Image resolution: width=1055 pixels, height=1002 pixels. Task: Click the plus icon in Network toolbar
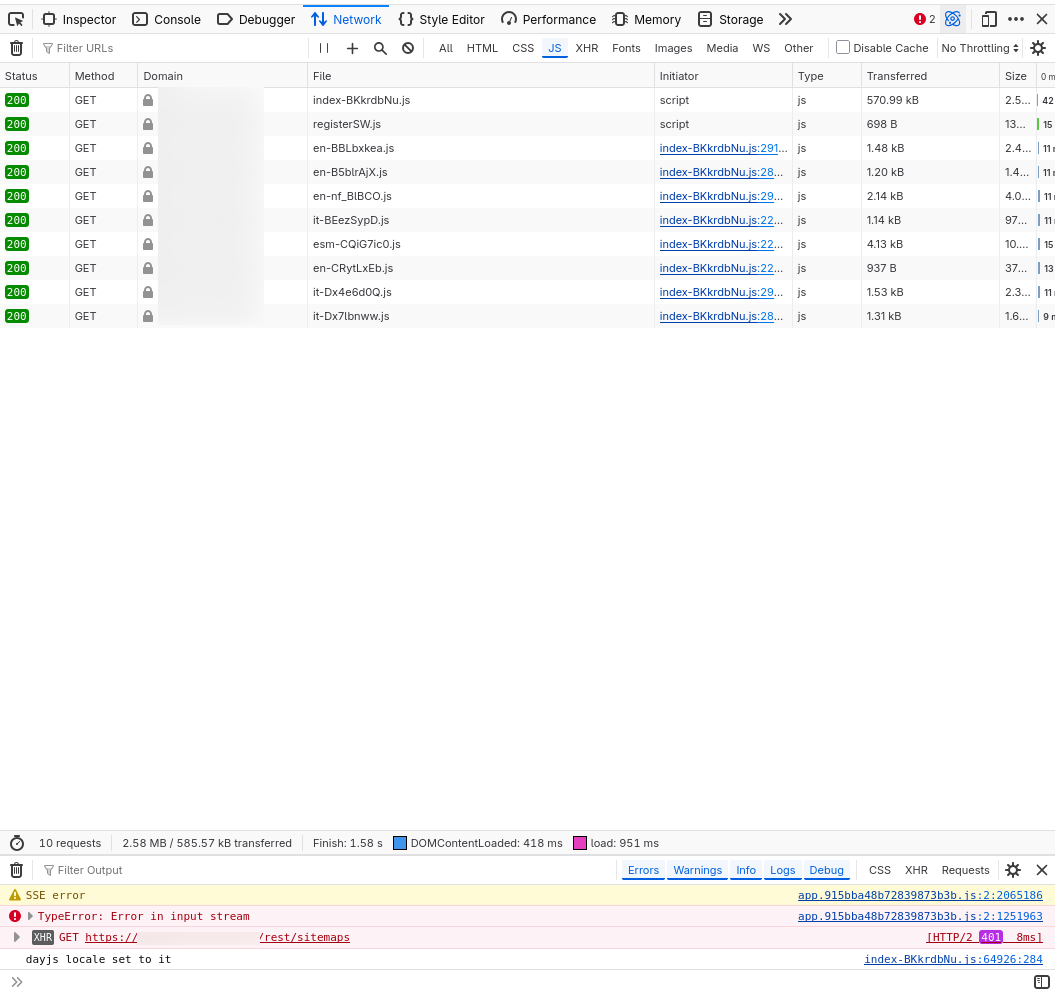pos(352,48)
